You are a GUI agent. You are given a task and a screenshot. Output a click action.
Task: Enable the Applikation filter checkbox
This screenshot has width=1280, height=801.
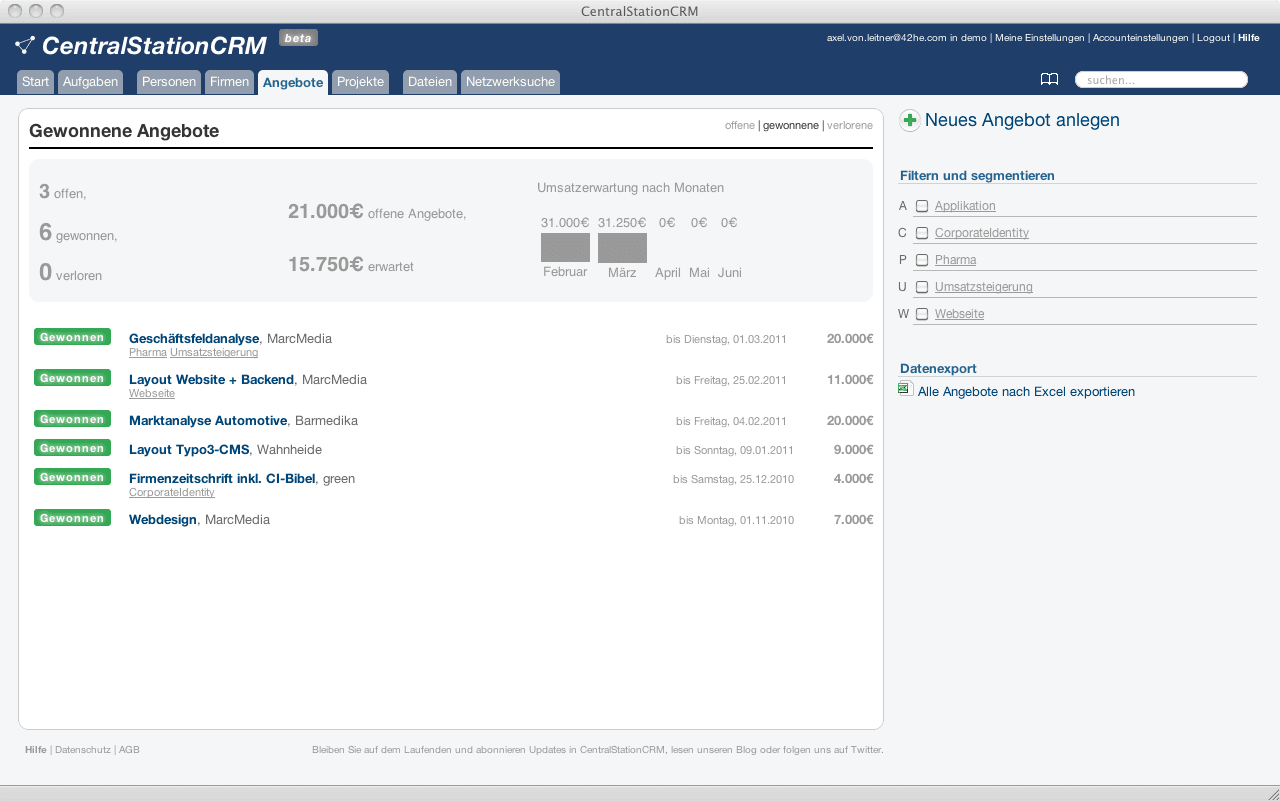pos(922,206)
